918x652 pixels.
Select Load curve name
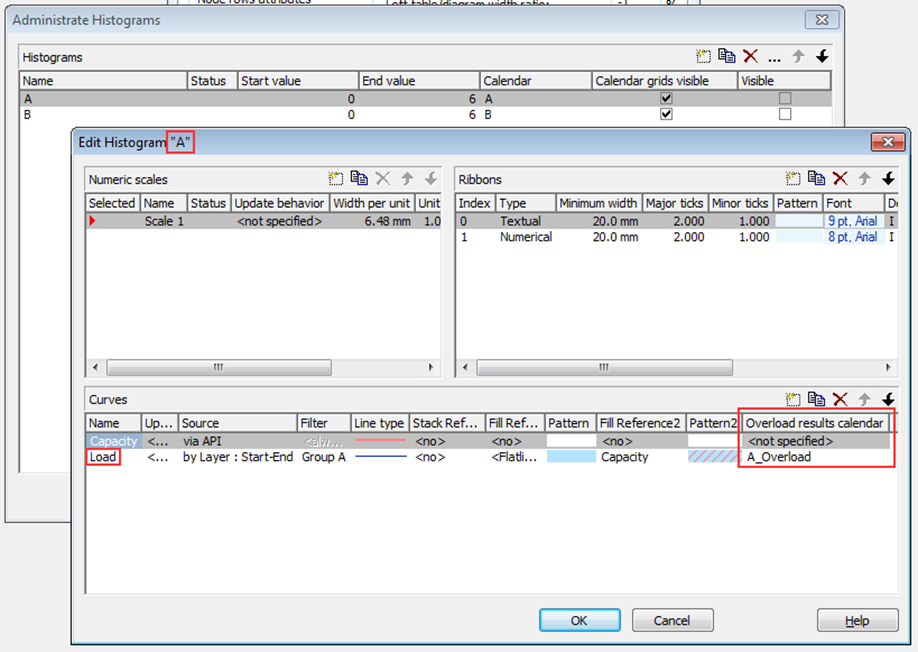pyautogui.click(x=103, y=457)
